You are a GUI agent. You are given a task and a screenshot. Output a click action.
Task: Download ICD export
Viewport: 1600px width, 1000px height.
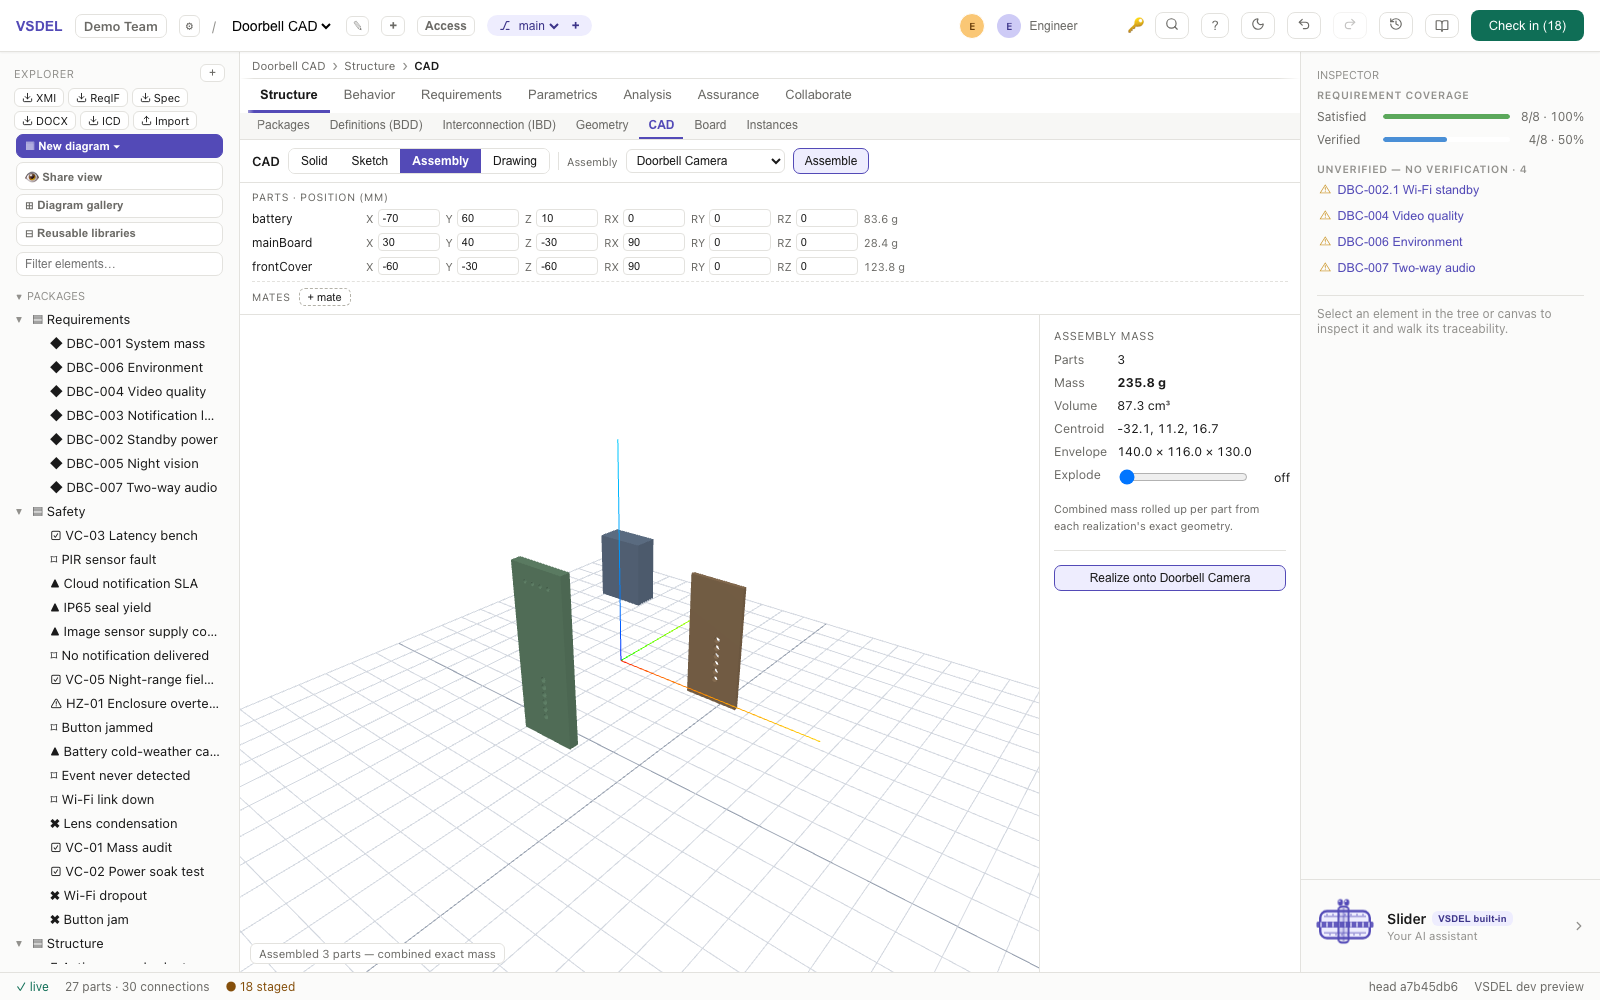click(x=104, y=121)
